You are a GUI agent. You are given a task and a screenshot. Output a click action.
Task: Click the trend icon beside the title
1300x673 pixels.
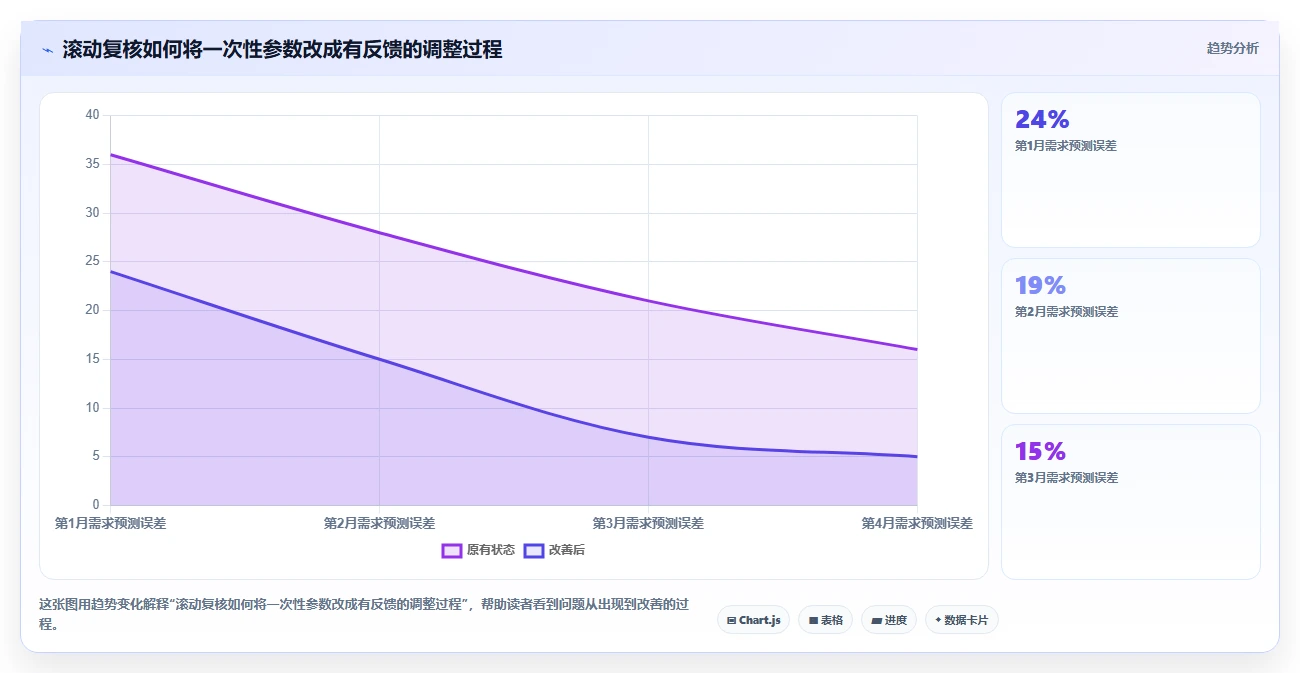coord(47,49)
